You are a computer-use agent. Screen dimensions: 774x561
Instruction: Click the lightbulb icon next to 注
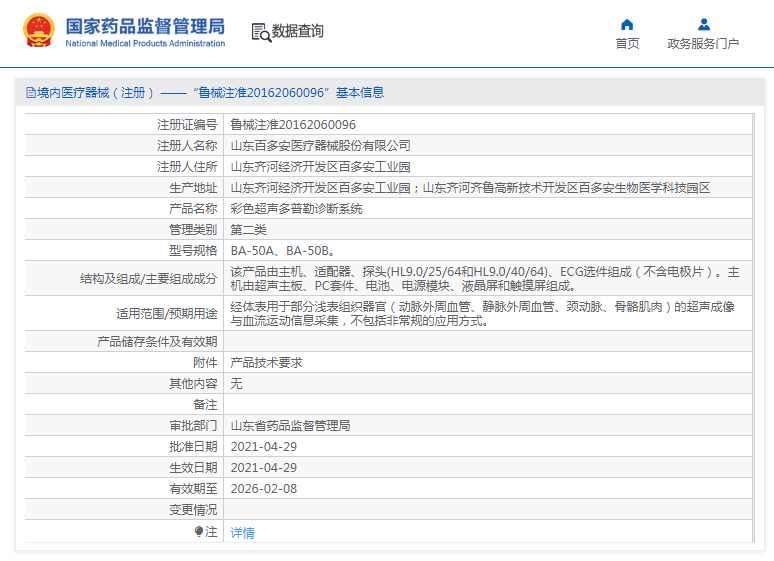point(198,531)
